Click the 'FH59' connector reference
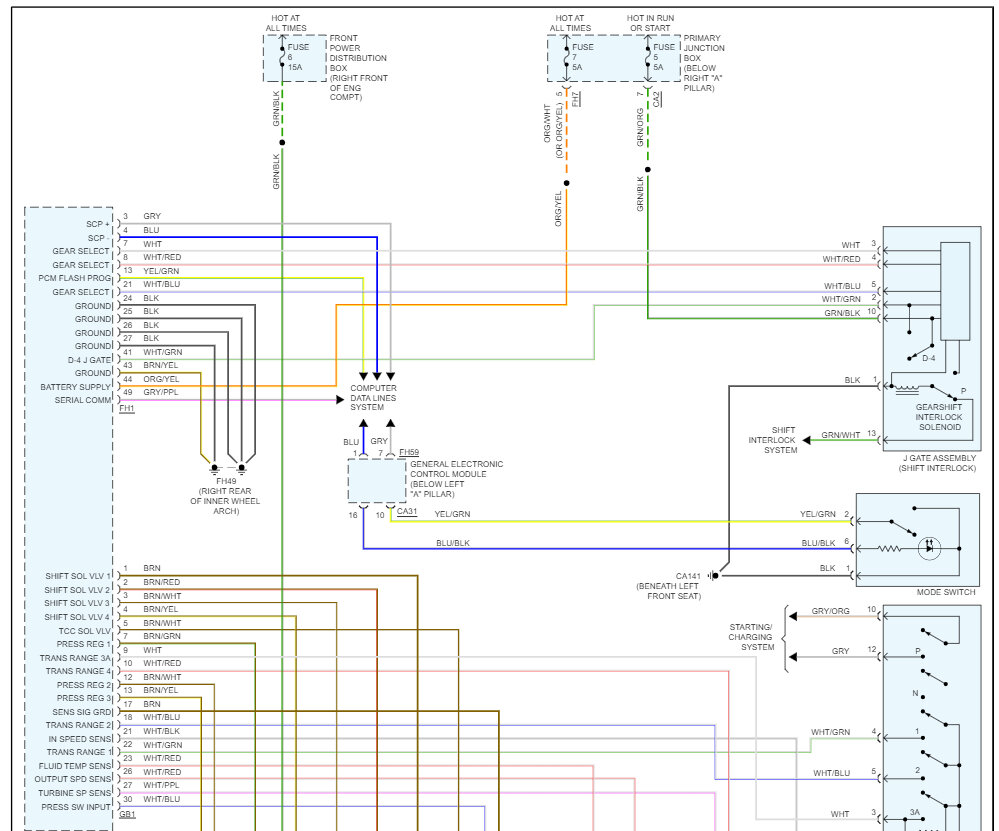 (x=409, y=452)
